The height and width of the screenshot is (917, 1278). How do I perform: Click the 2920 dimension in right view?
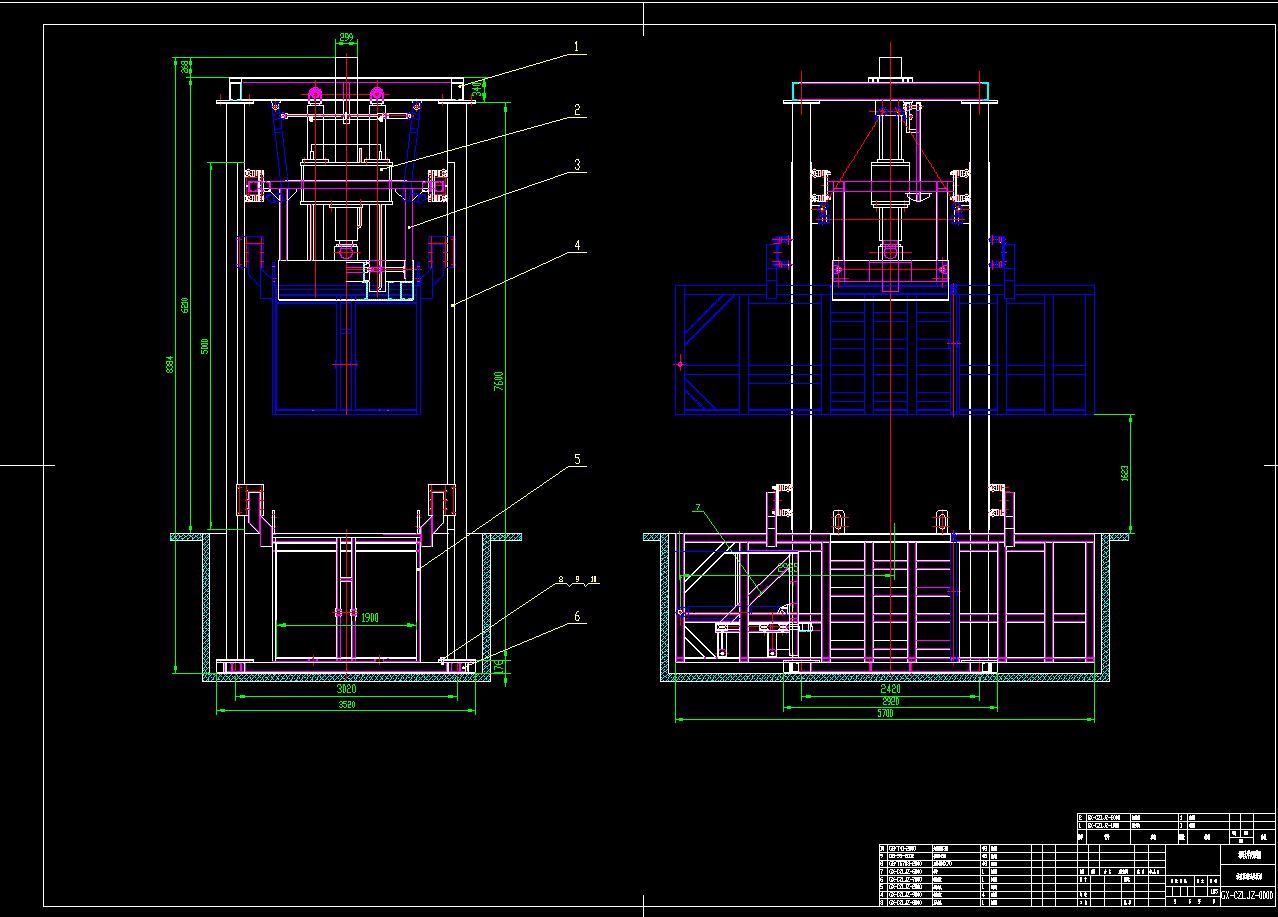(889, 701)
